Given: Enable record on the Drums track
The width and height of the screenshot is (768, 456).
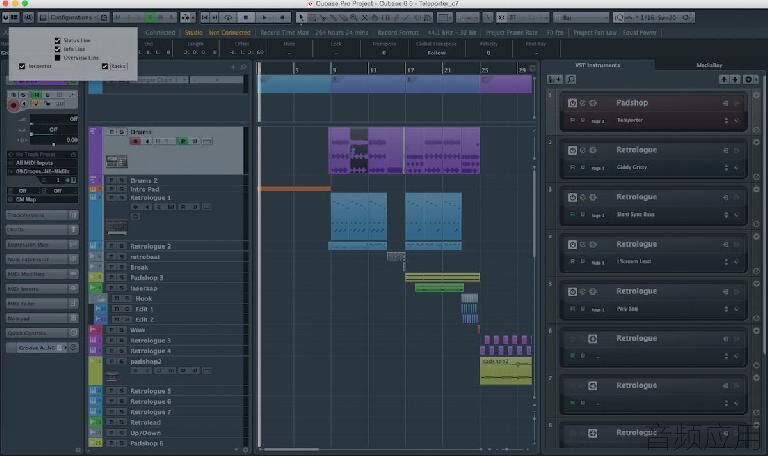Looking at the screenshot, I should coord(135,141).
